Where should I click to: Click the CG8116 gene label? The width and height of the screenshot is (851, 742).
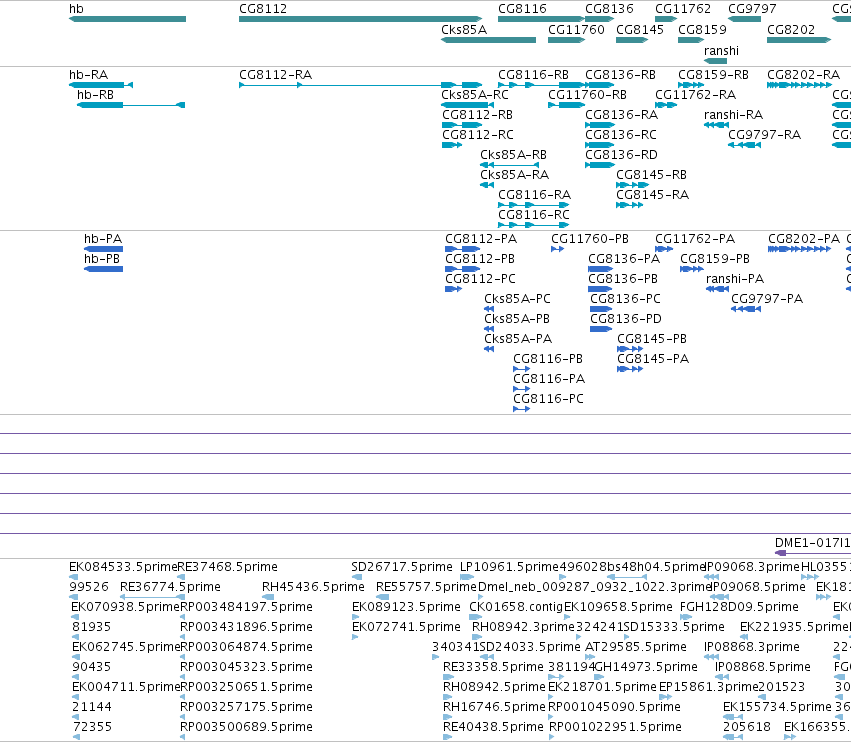(522, 9)
